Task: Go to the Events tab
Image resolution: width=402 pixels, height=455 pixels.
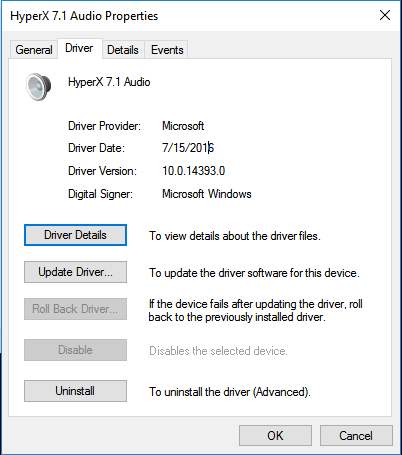Action: 167,50
